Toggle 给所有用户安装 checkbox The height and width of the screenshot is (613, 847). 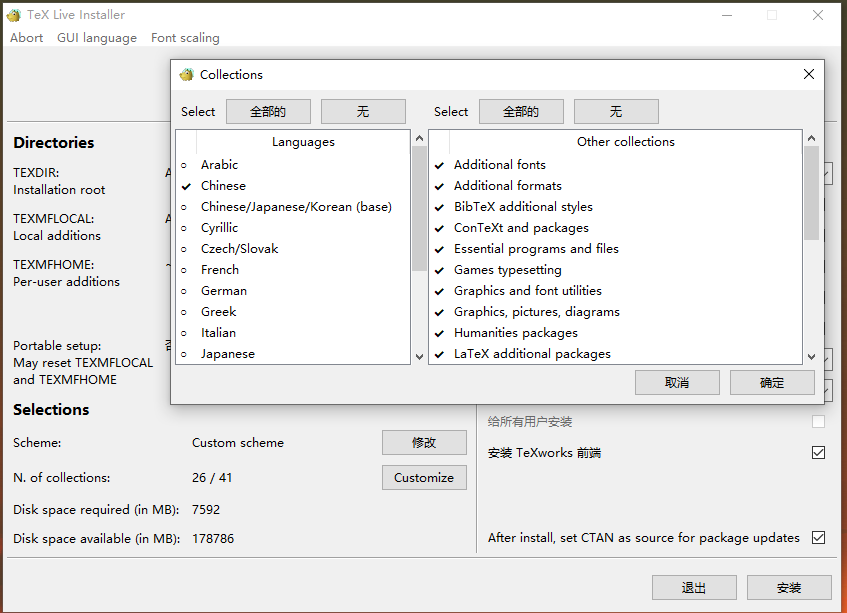(x=818, y=421)
